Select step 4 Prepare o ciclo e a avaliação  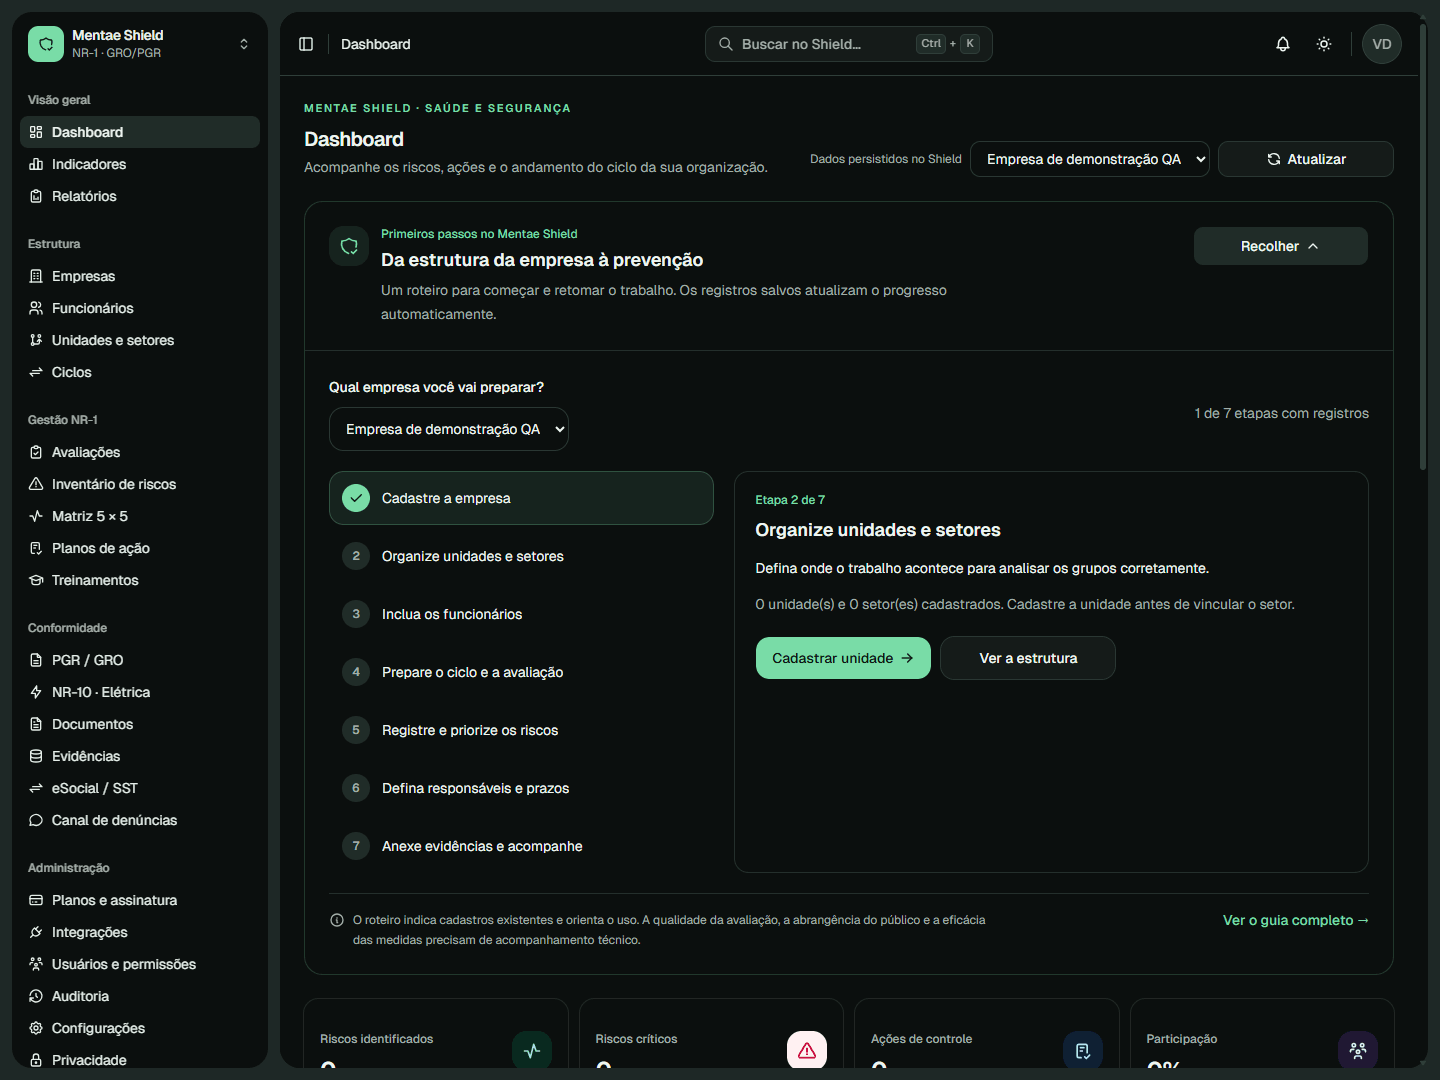[521, 672]
